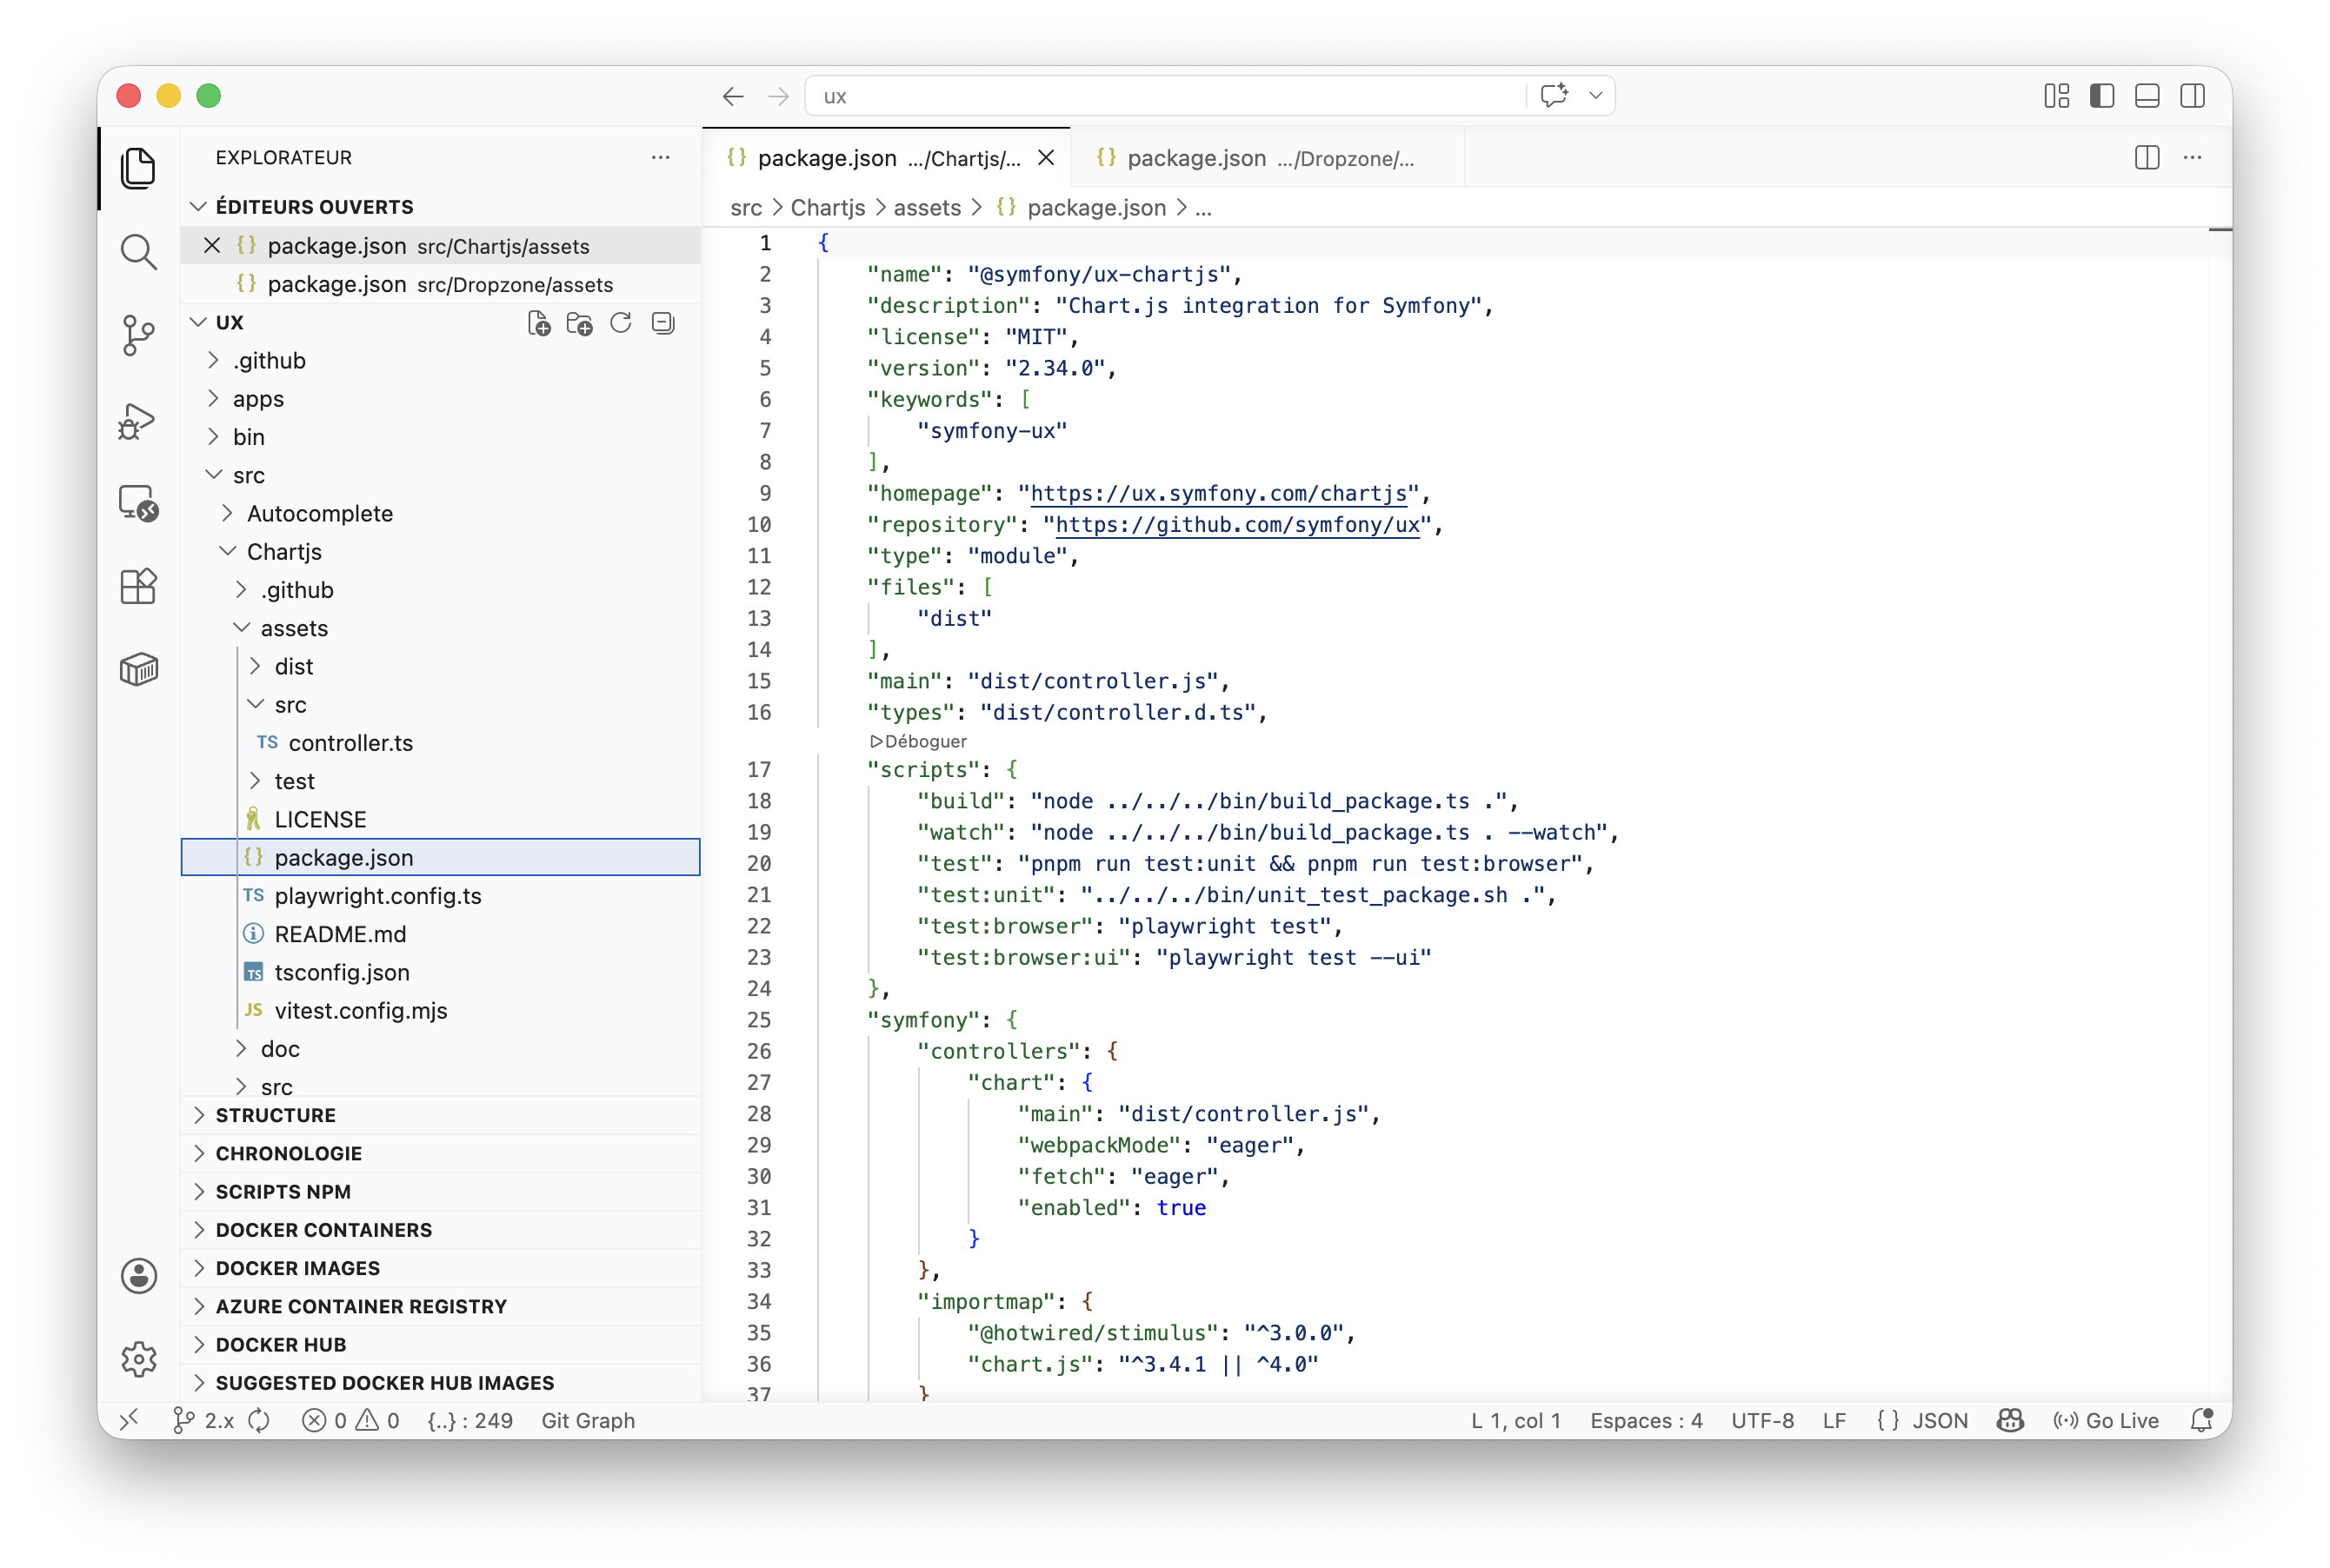Collapse the ÉDITEURS OUVERTS section
Viewport: 2330px width, 1568px height.
click(314, 207)
